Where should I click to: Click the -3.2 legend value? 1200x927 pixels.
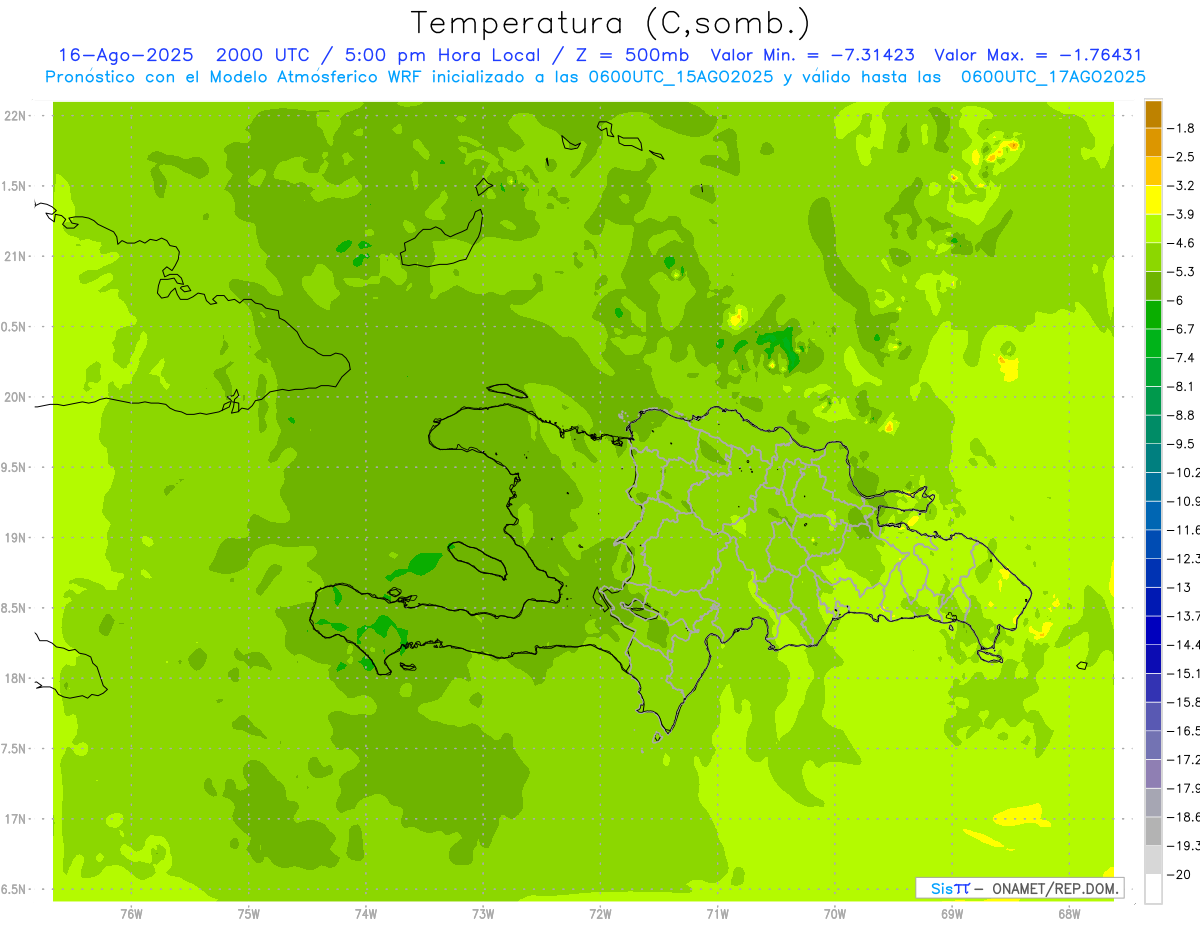(x=1182, y=186)
